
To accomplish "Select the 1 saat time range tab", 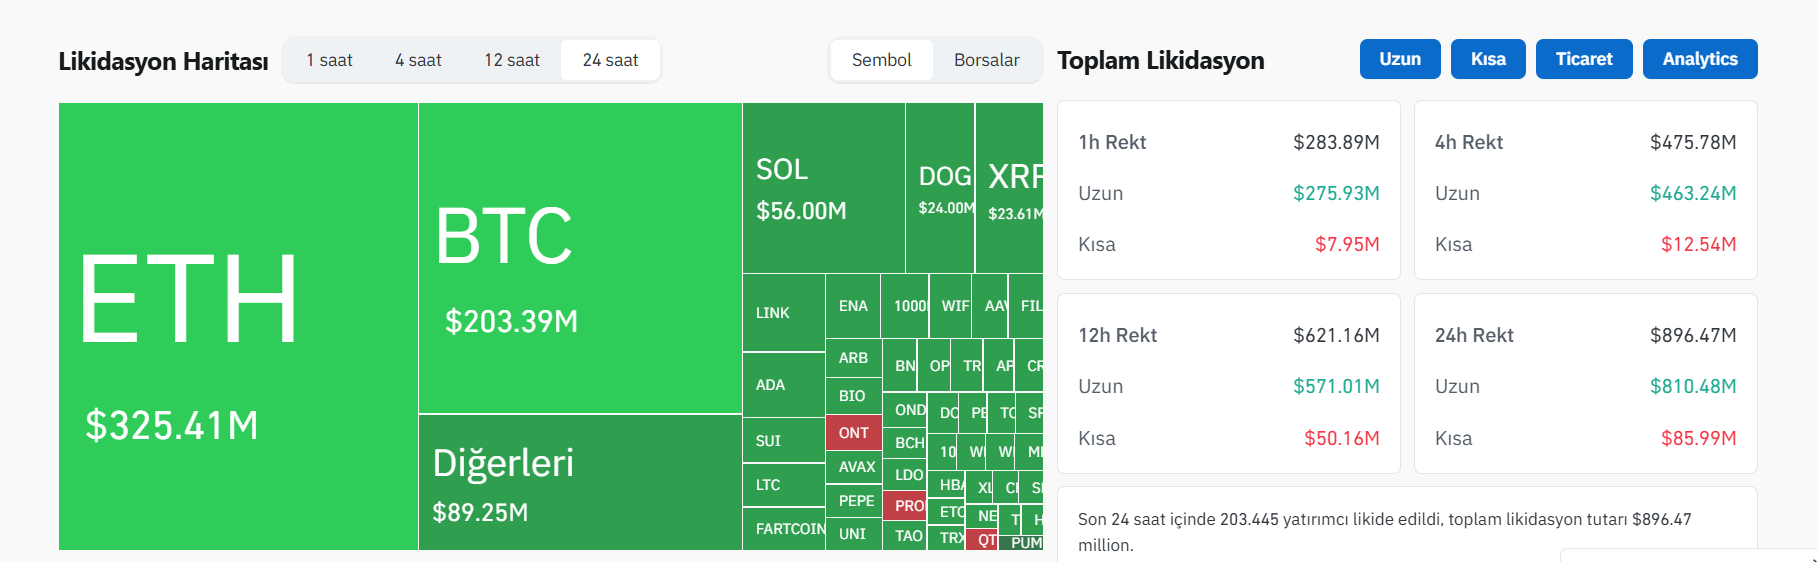I will pos(329,60).
